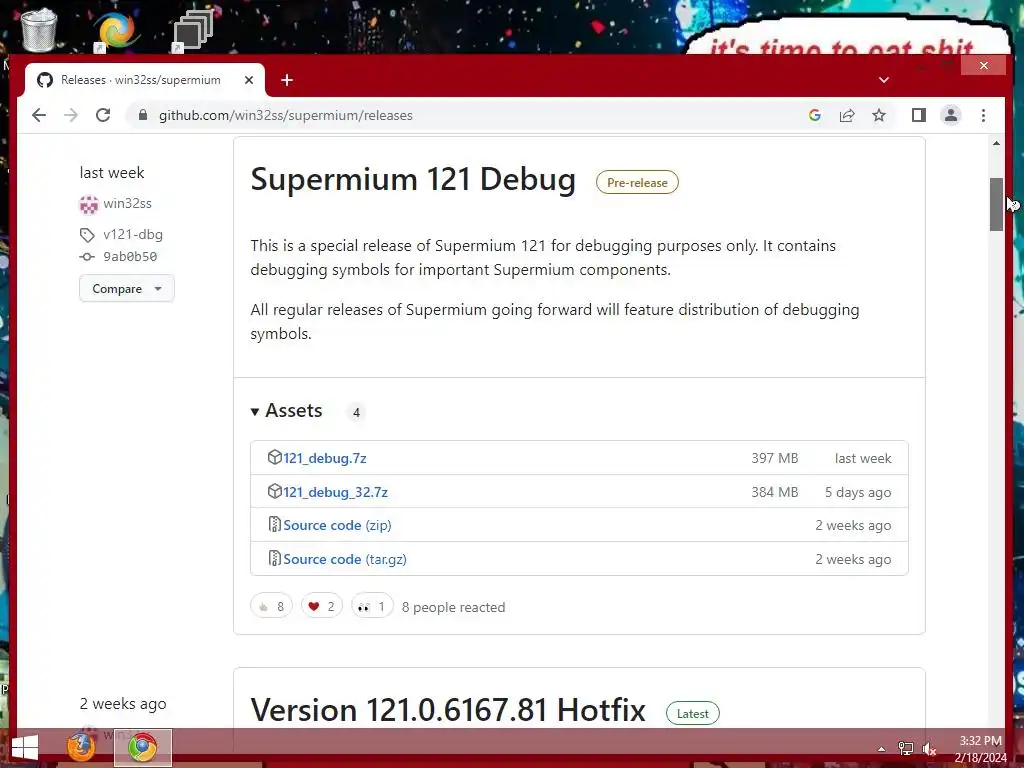Toggle the eyes reaction with 1
The image size is (1024, 768).
pyautogui.click(x=372, y=607)
